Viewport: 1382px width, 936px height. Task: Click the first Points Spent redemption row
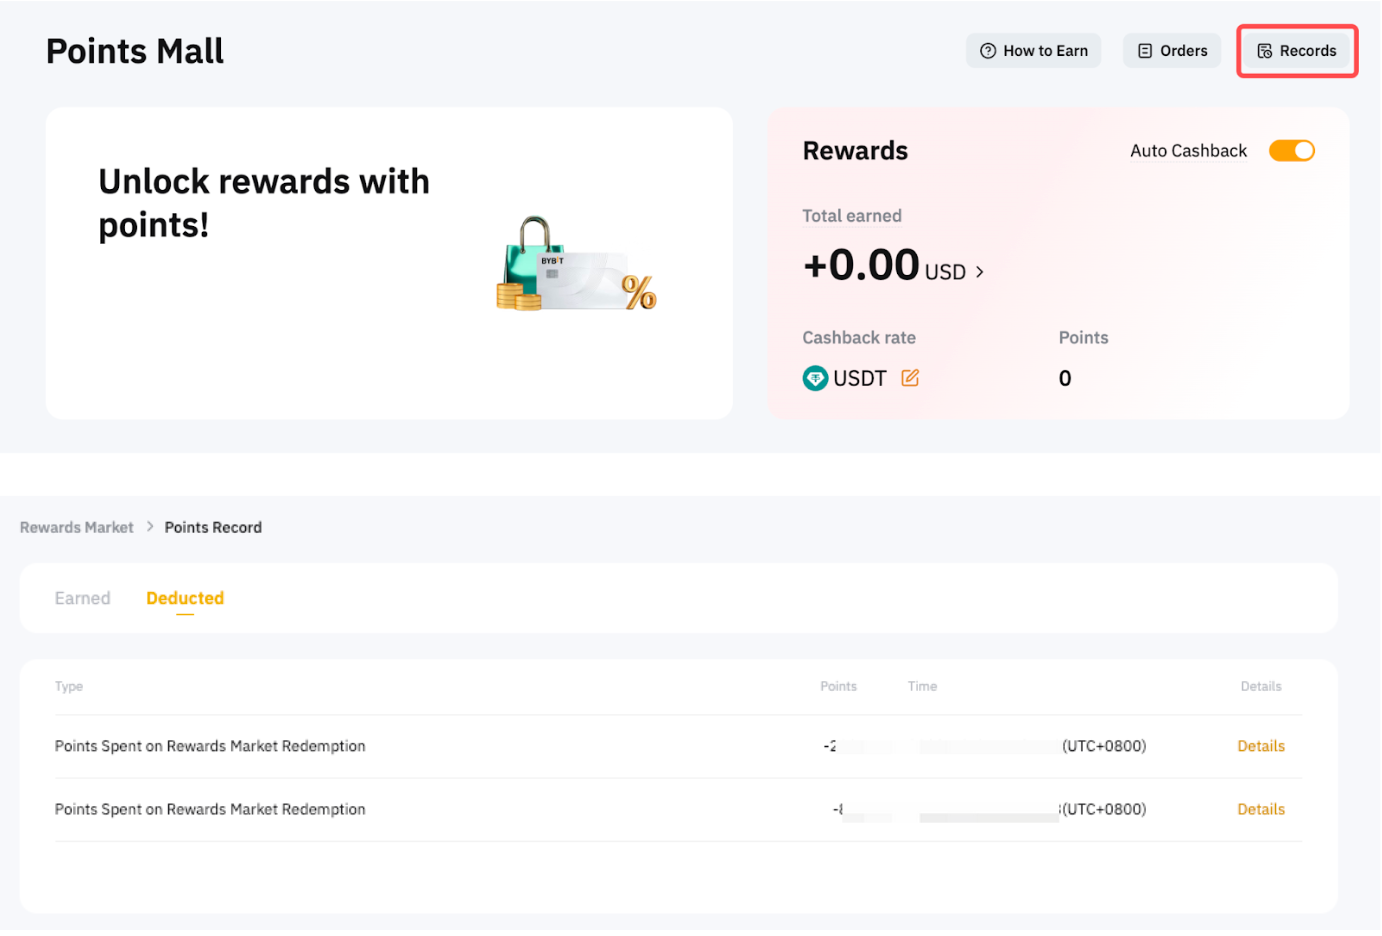coord(210,746)
